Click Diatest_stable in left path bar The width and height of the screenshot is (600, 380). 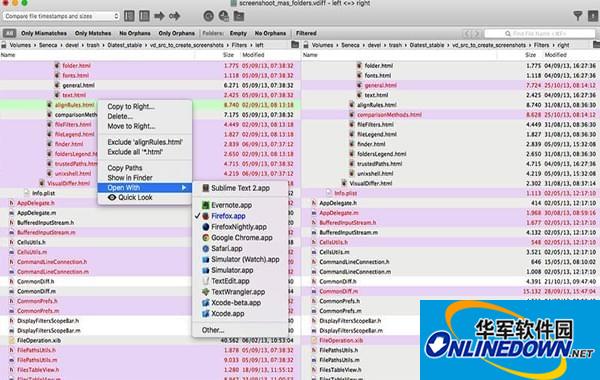(x=124, y=45)
